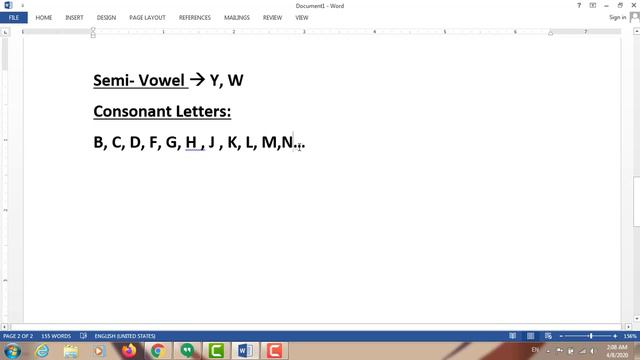Click horizontal scrollbar right arrow

tap(629, 327)
